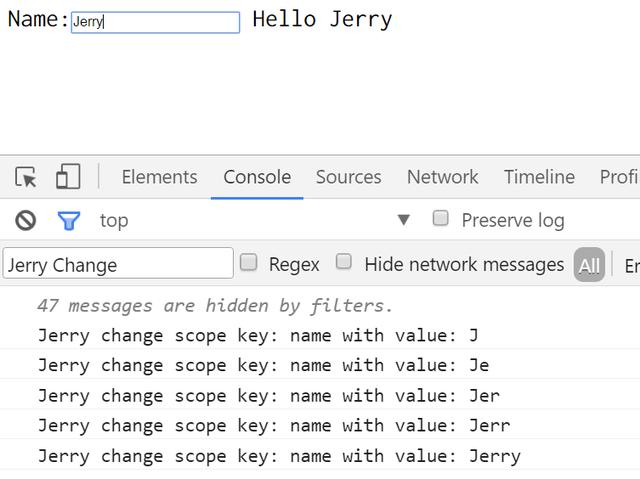
Task: Click the Name input field containing Jerry
Action: pyautogui.click(x=155, y=22)
